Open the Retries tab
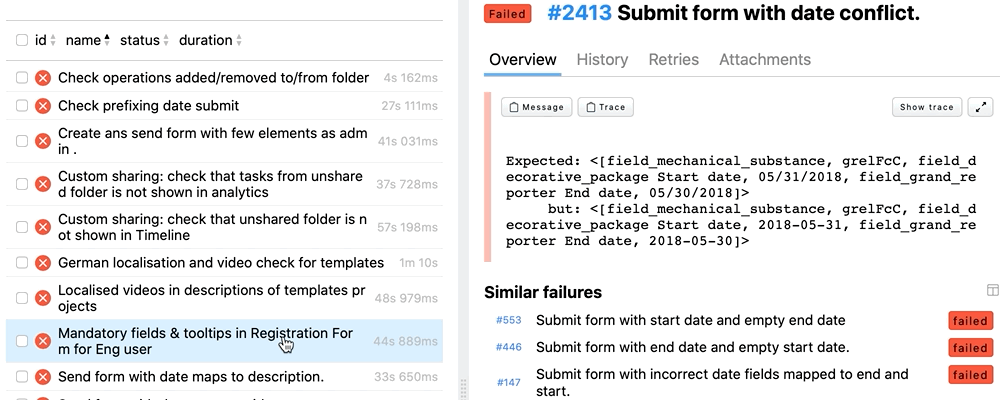The width and height of the screenshot is (1000, 400). pyautogui.click(x=674, y=60)
